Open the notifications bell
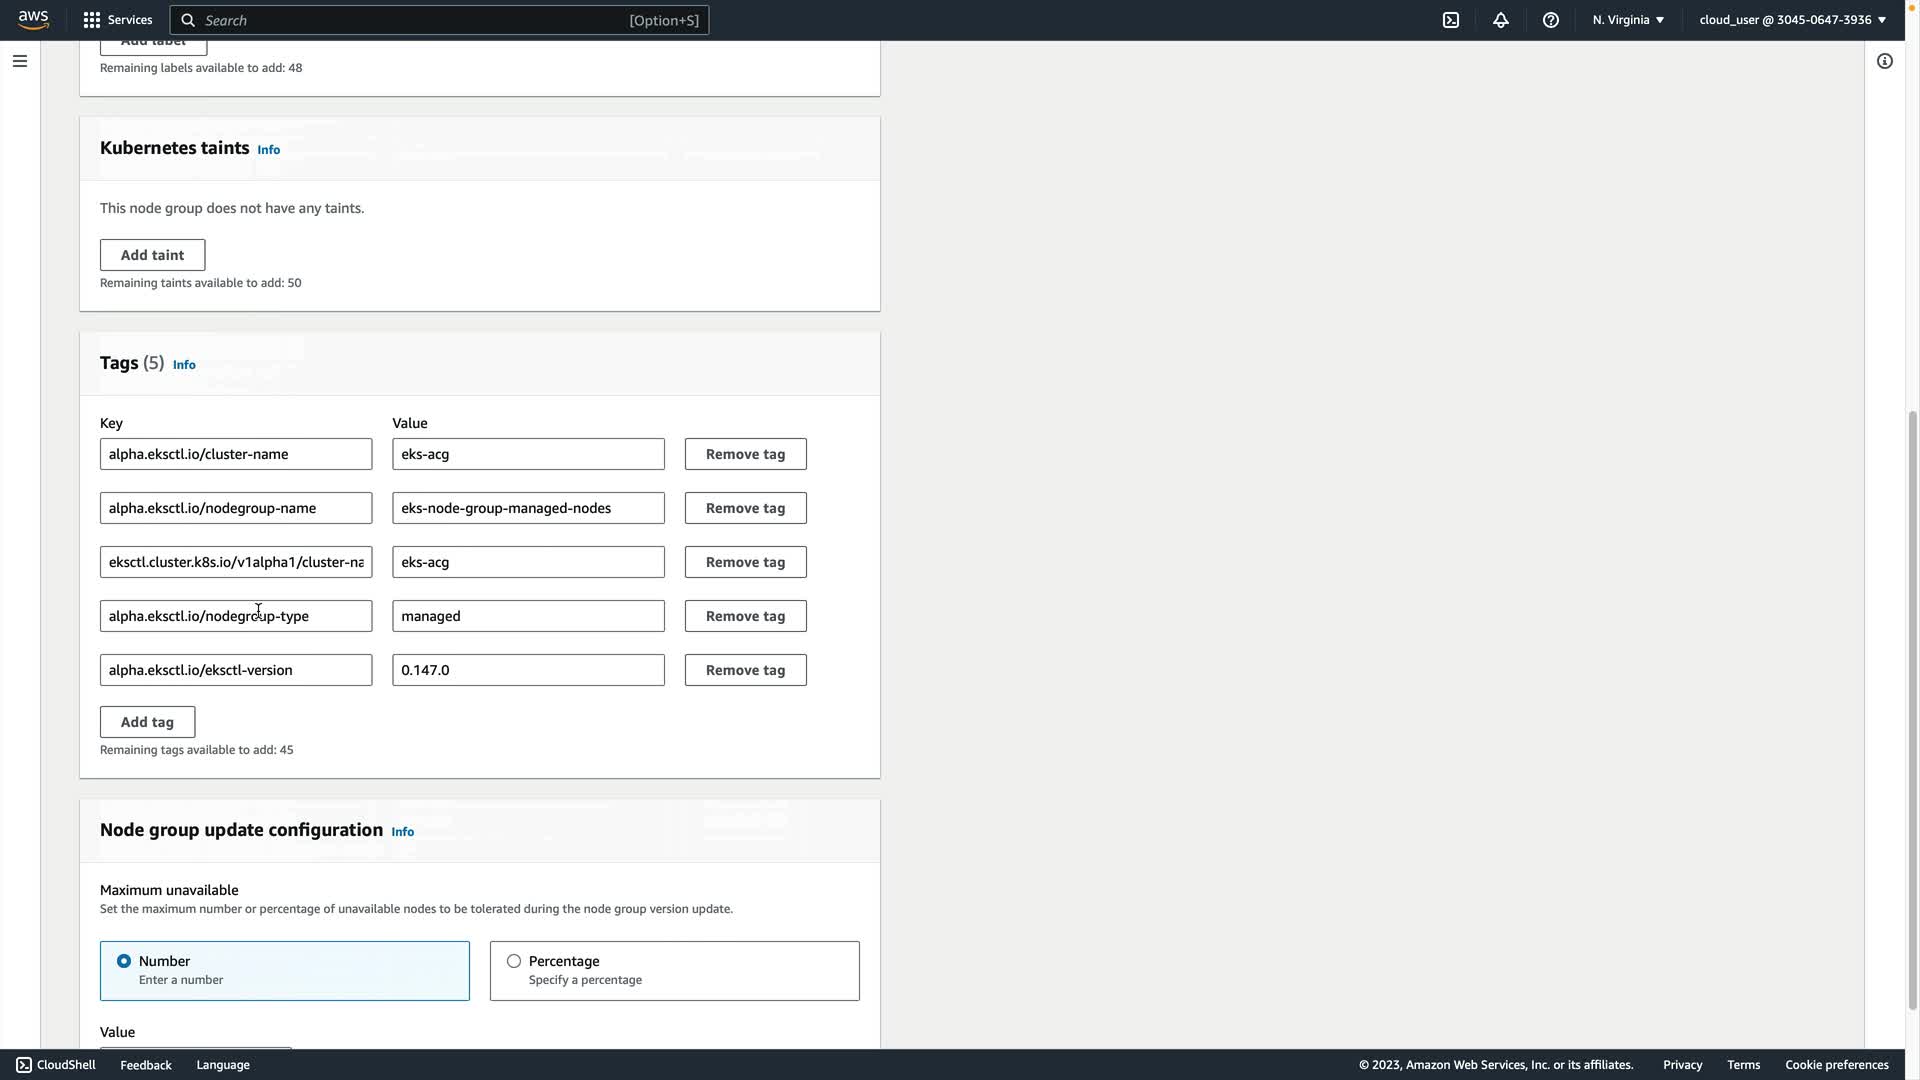Viewport: 1920px width, 1080px height. coord(1501,20)
